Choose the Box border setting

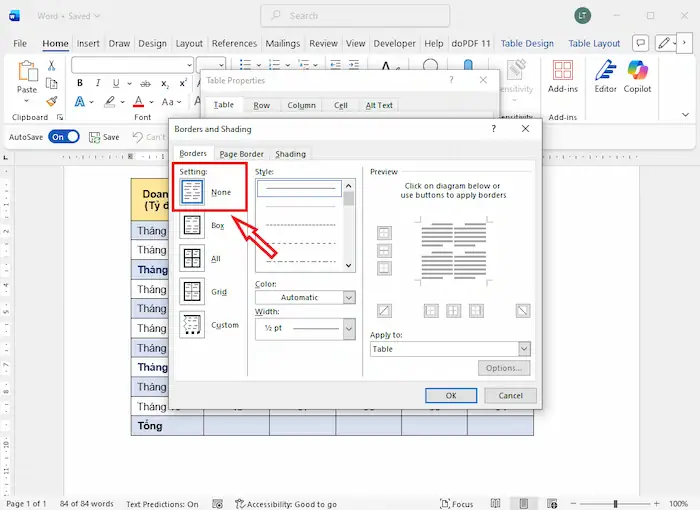tap(192, 226)
